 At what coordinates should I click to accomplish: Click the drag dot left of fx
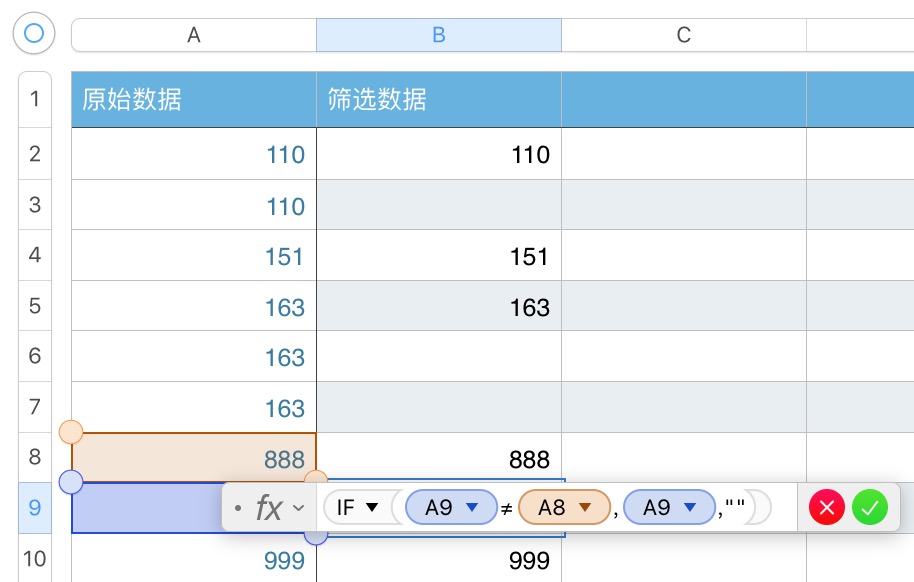pos(238,508)
